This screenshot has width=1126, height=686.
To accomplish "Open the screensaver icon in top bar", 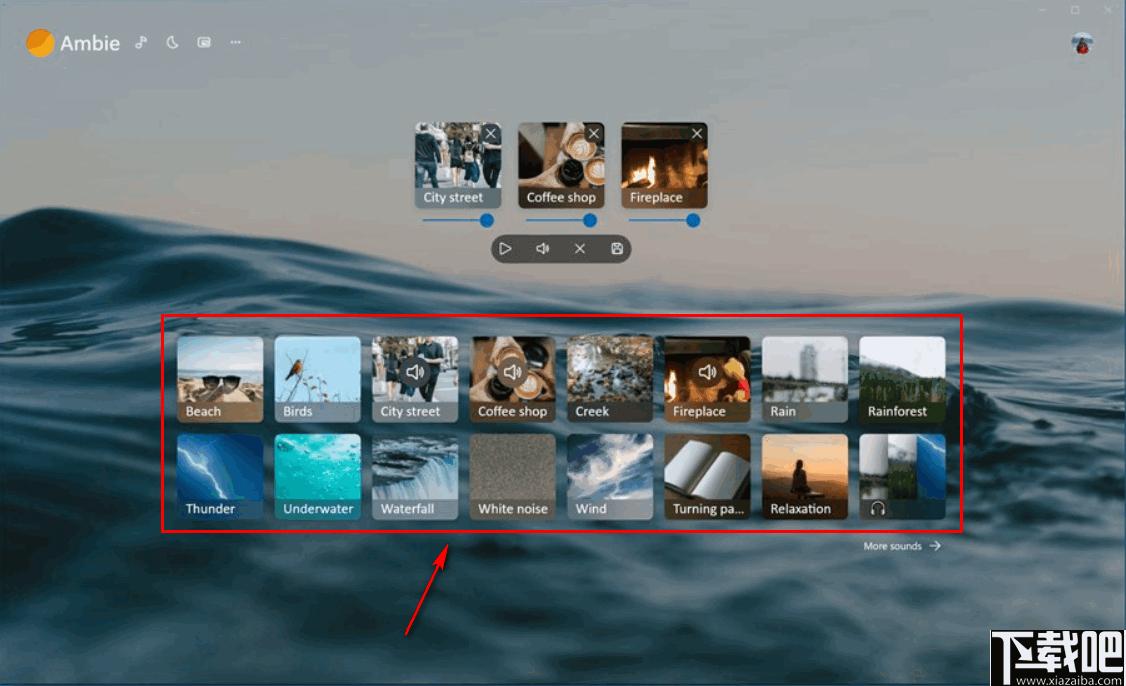I will pyautogui.click(x=204, y=42).
